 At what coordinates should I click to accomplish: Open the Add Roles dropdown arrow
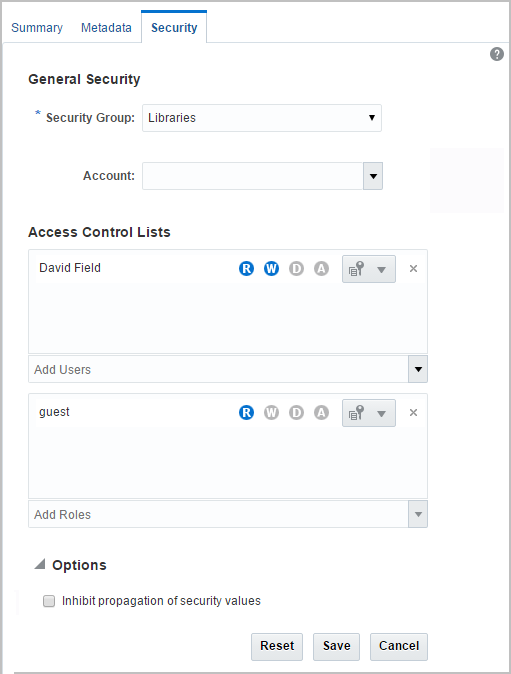(x=418, y=514)
